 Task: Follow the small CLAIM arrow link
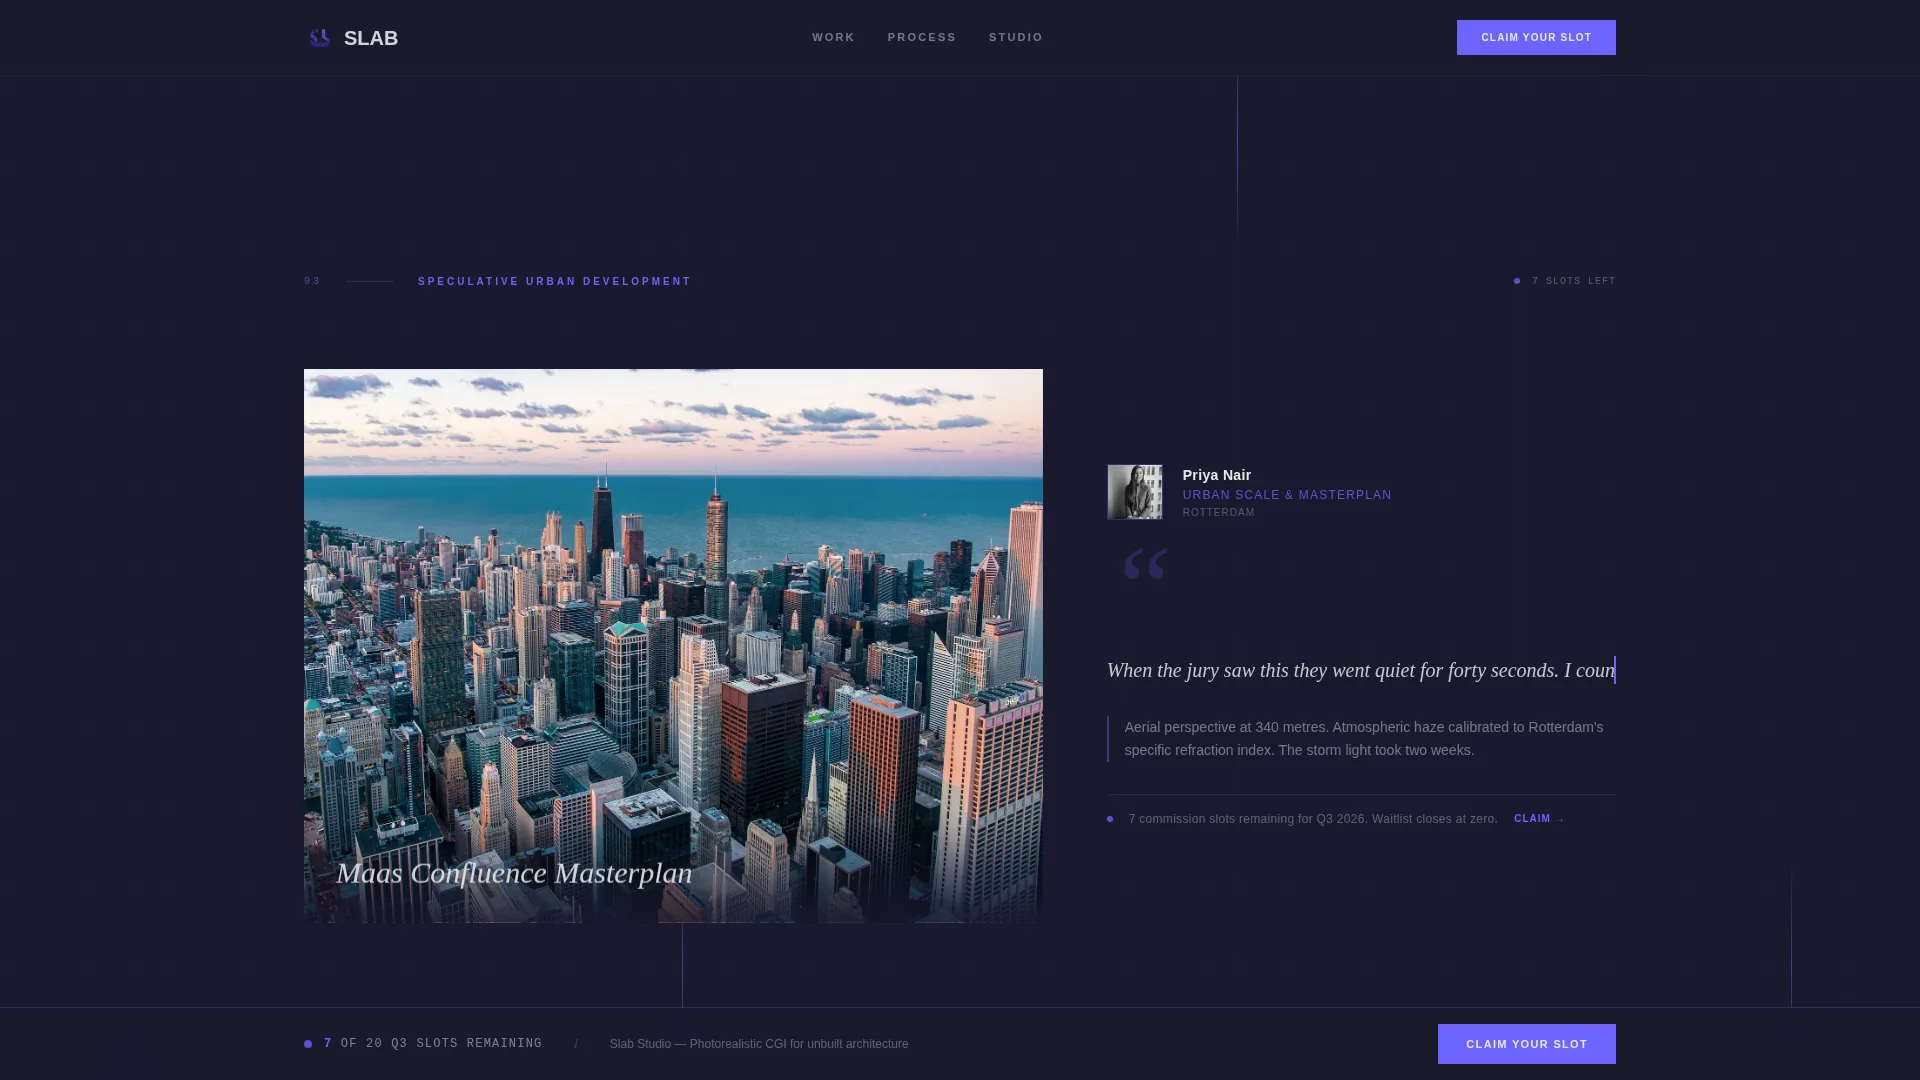pyautogui.click(x=1539, y=819)
